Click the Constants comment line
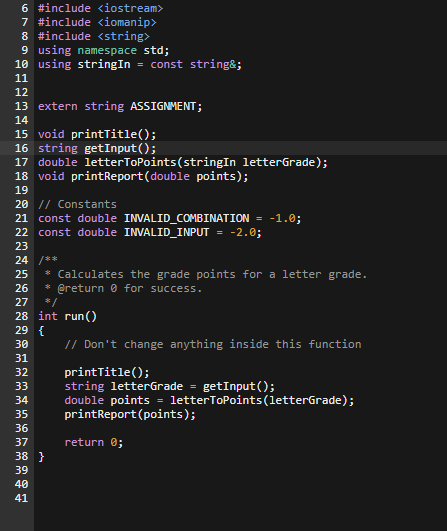Screen dimensions: 447x531 (77, 204)
